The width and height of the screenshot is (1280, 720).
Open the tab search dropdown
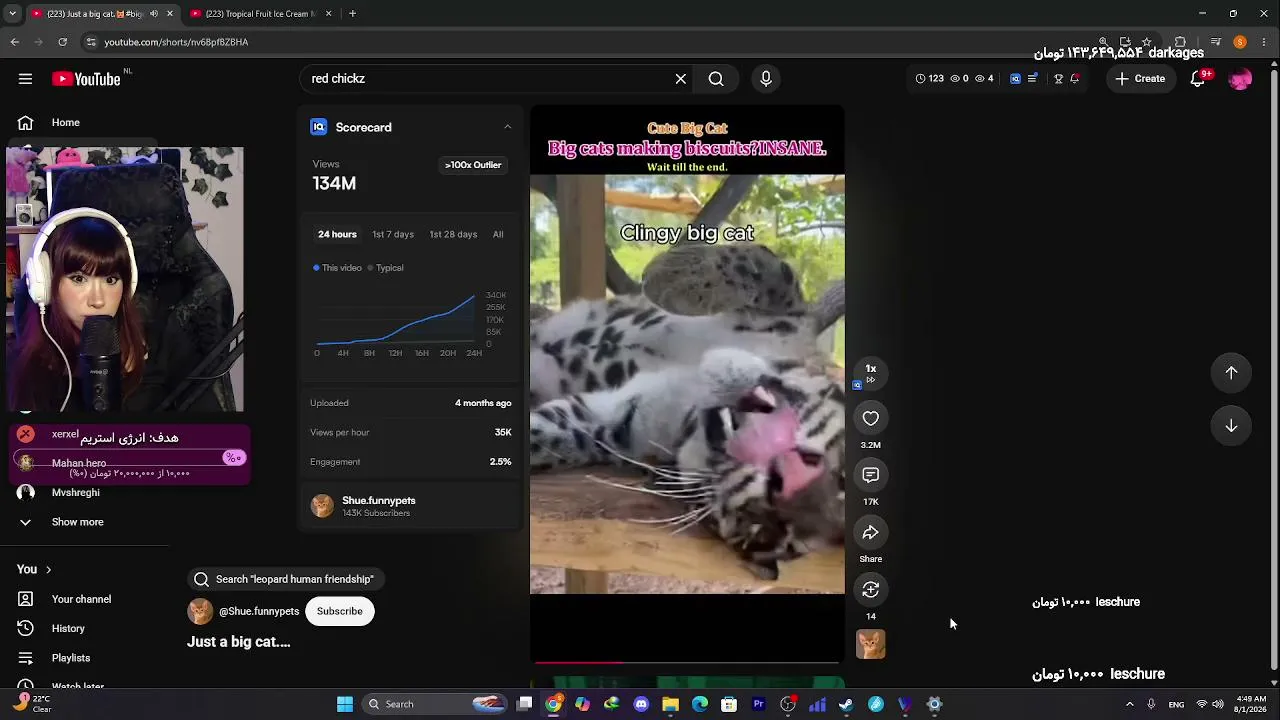[x=13, y=14]
